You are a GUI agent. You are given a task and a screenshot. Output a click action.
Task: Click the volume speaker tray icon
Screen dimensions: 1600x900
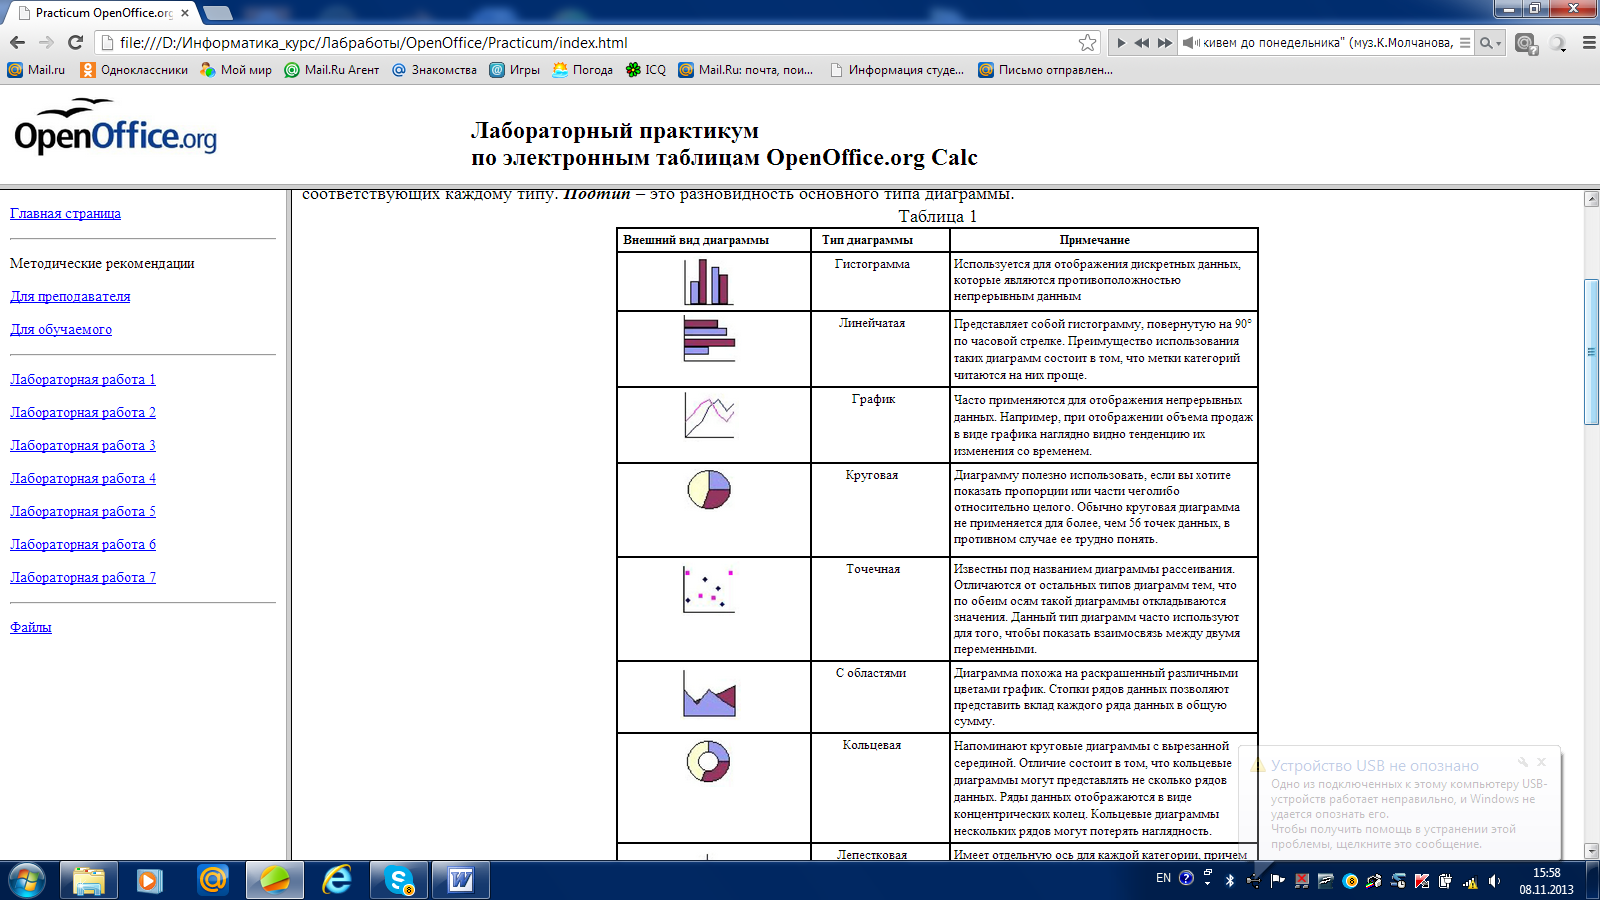(1494, 881)
